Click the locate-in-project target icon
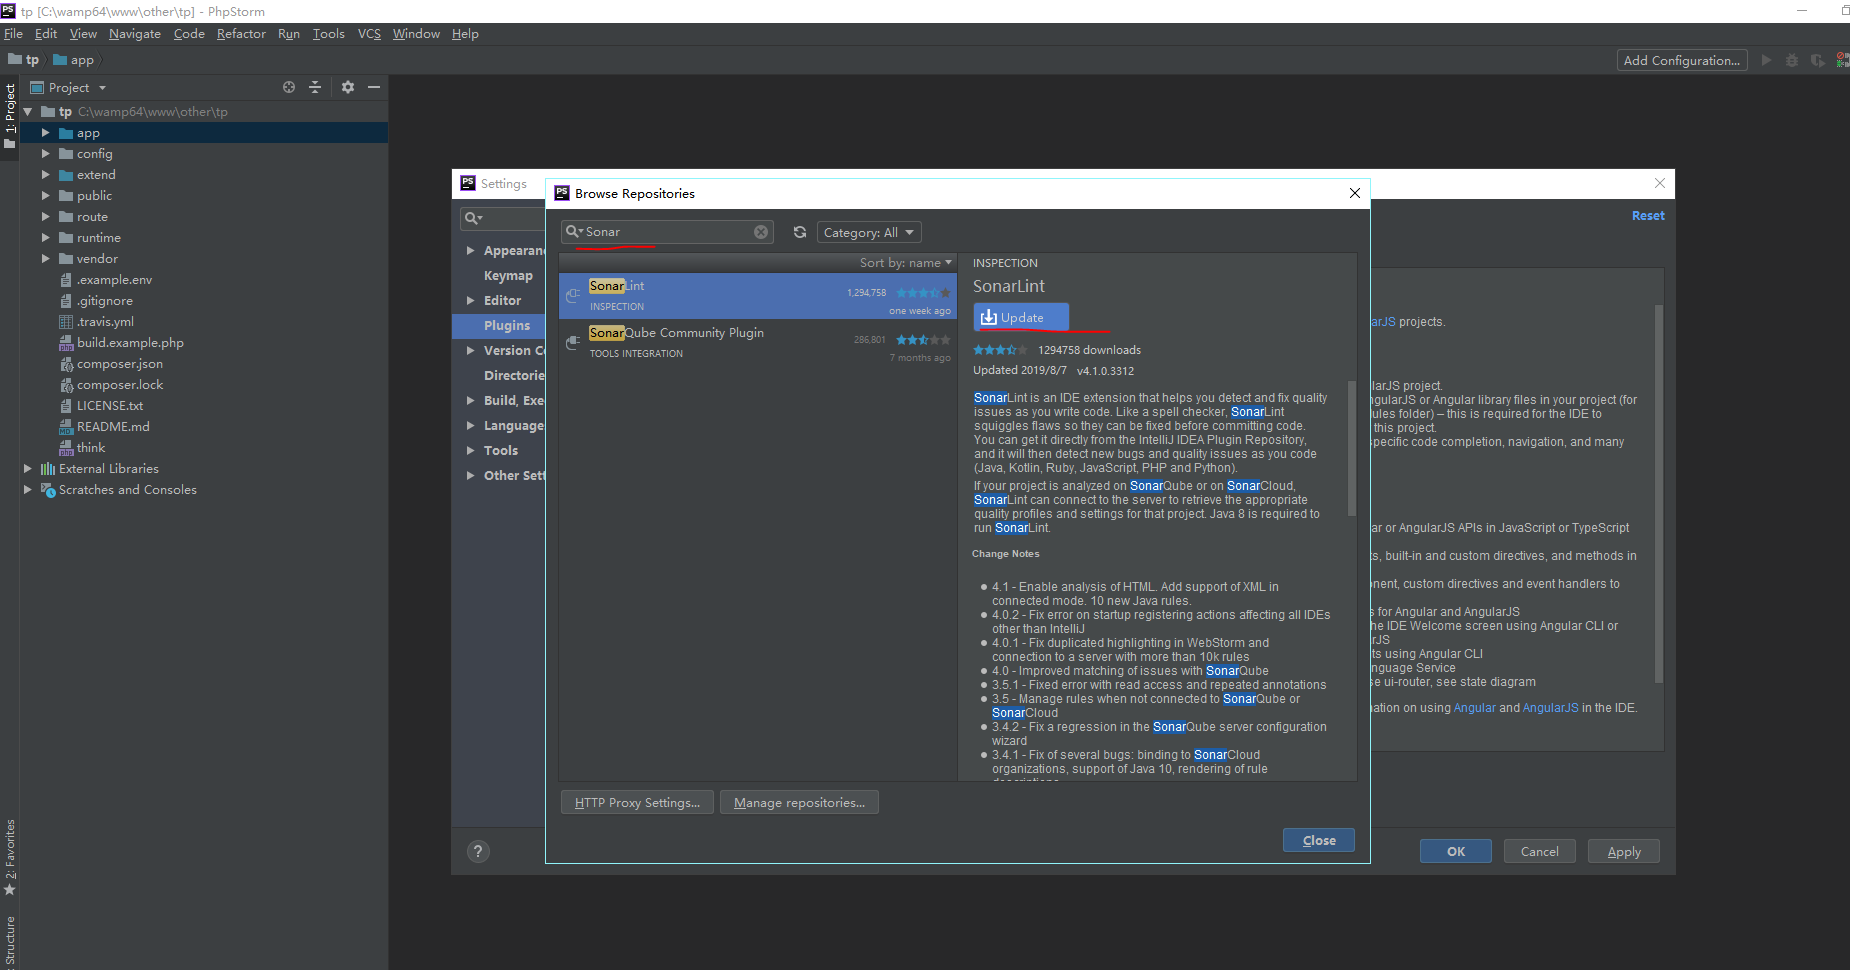 click(289, 87)
